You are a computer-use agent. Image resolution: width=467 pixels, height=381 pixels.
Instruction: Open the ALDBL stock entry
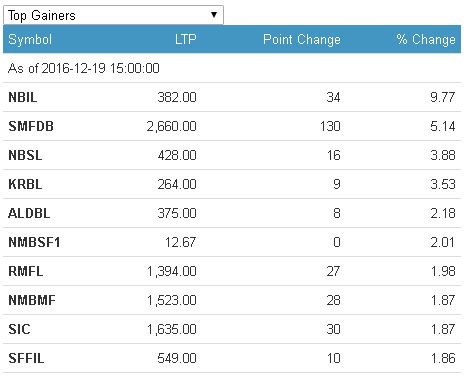click(29, 213)
